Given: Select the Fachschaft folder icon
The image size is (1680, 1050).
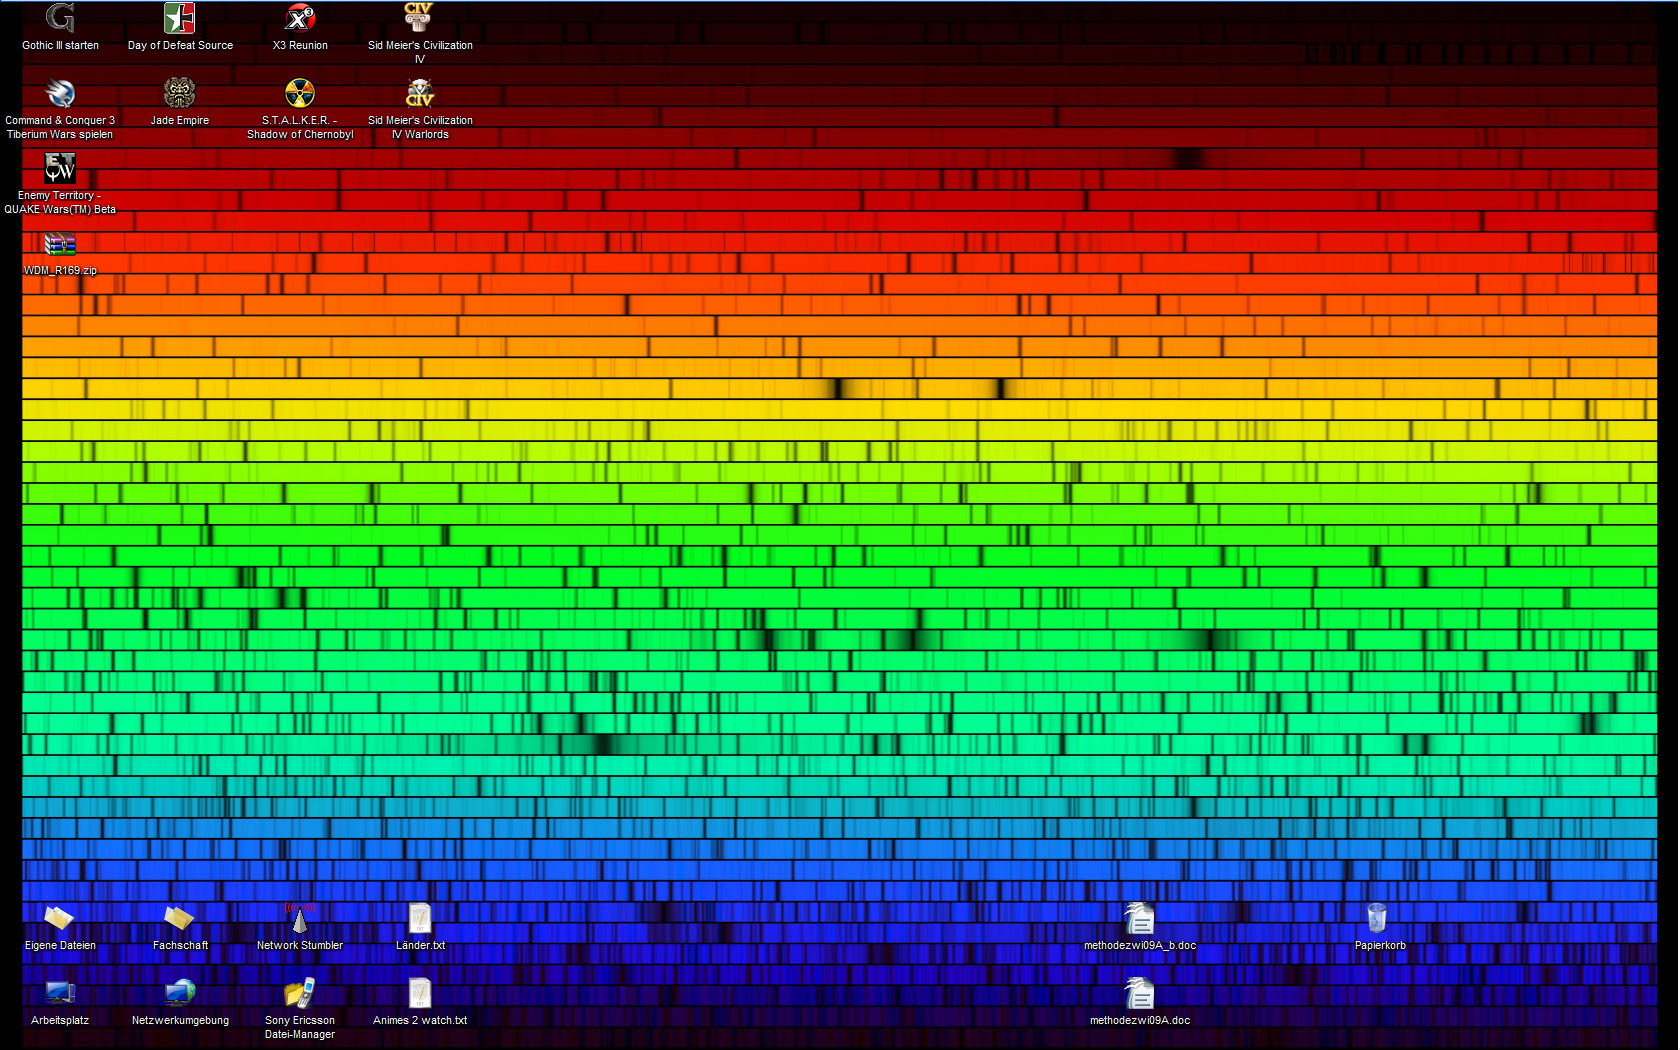Looking at the screenshot, I should [x=180, y=920].
